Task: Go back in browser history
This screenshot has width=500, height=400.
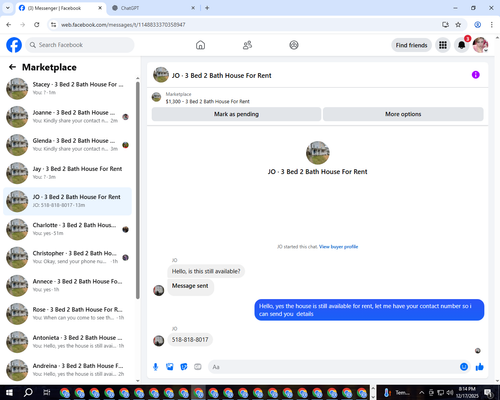Action: (x=9, y=25)
